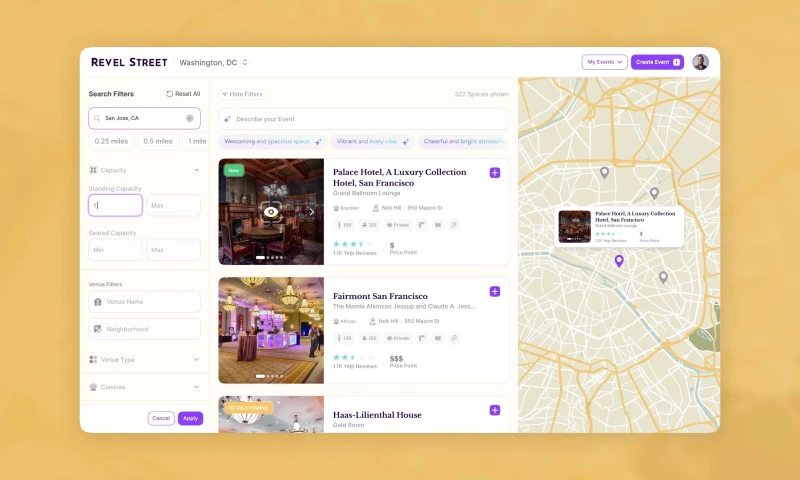
Task: Apply the search filters
Action: (x=190, y=418)
